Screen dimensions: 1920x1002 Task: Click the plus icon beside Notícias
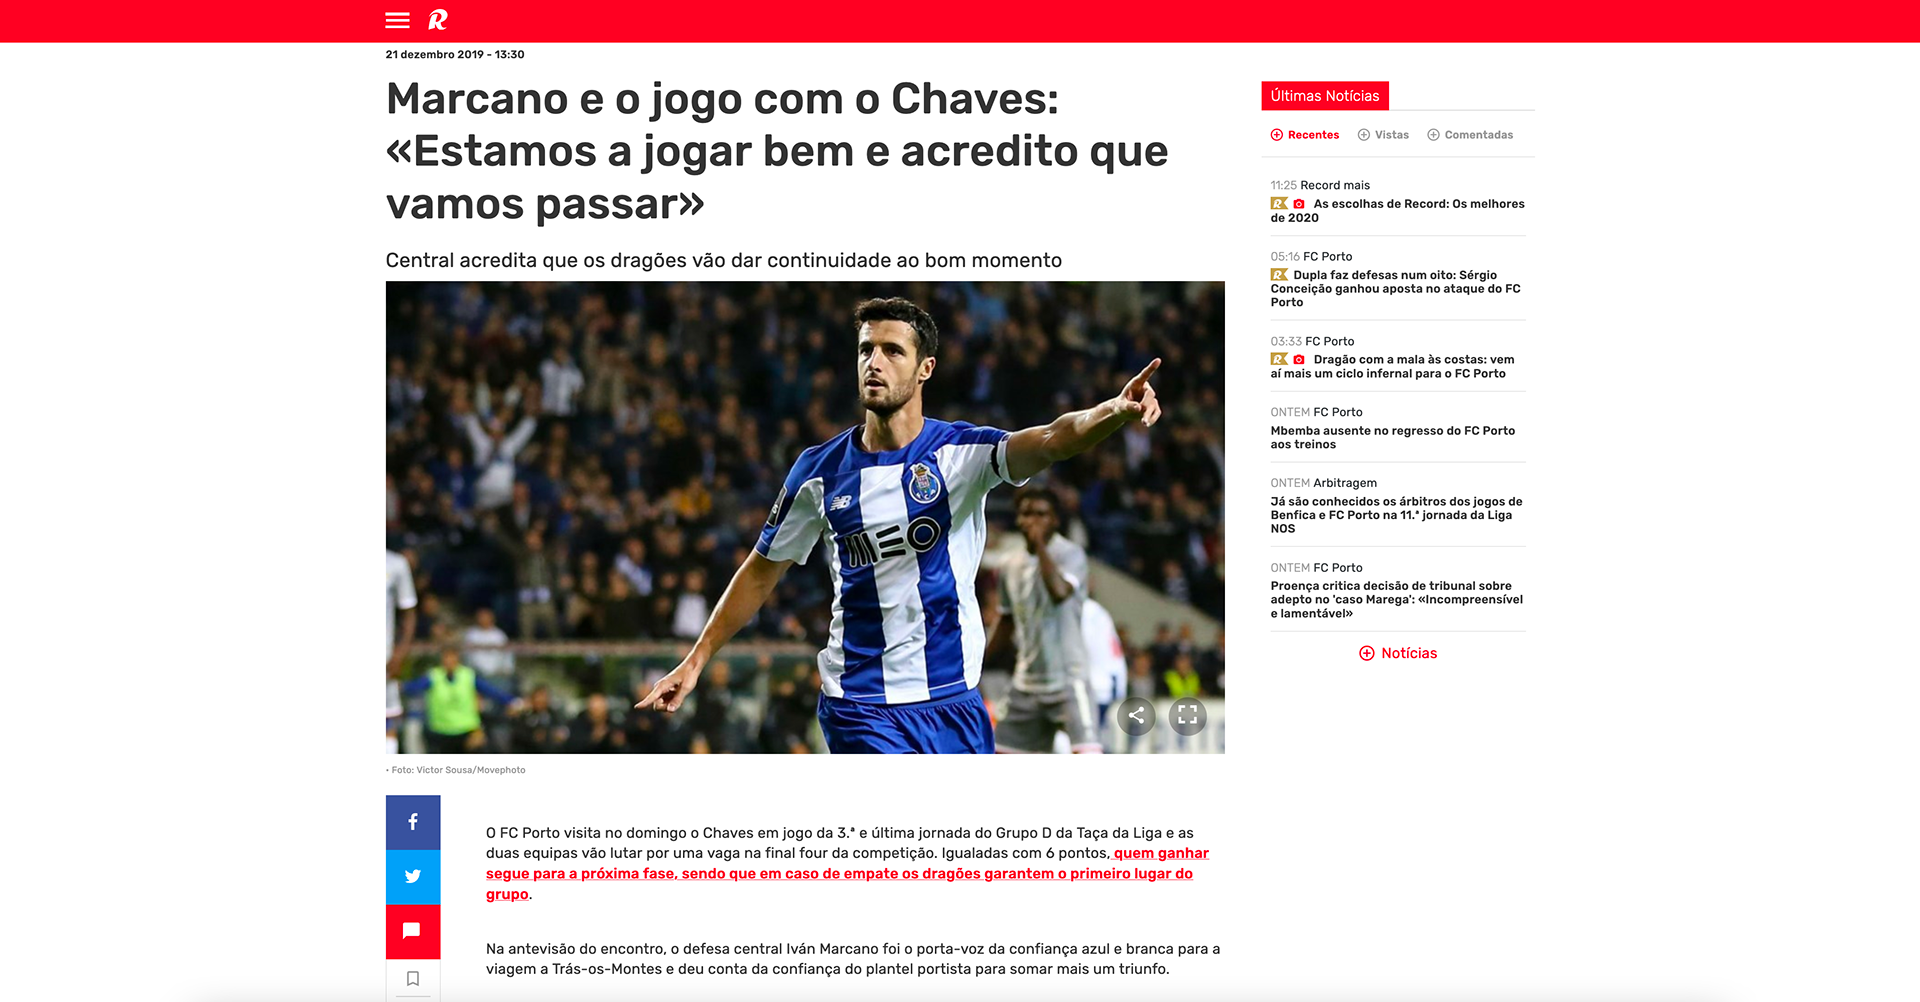tap(1366, 653)
